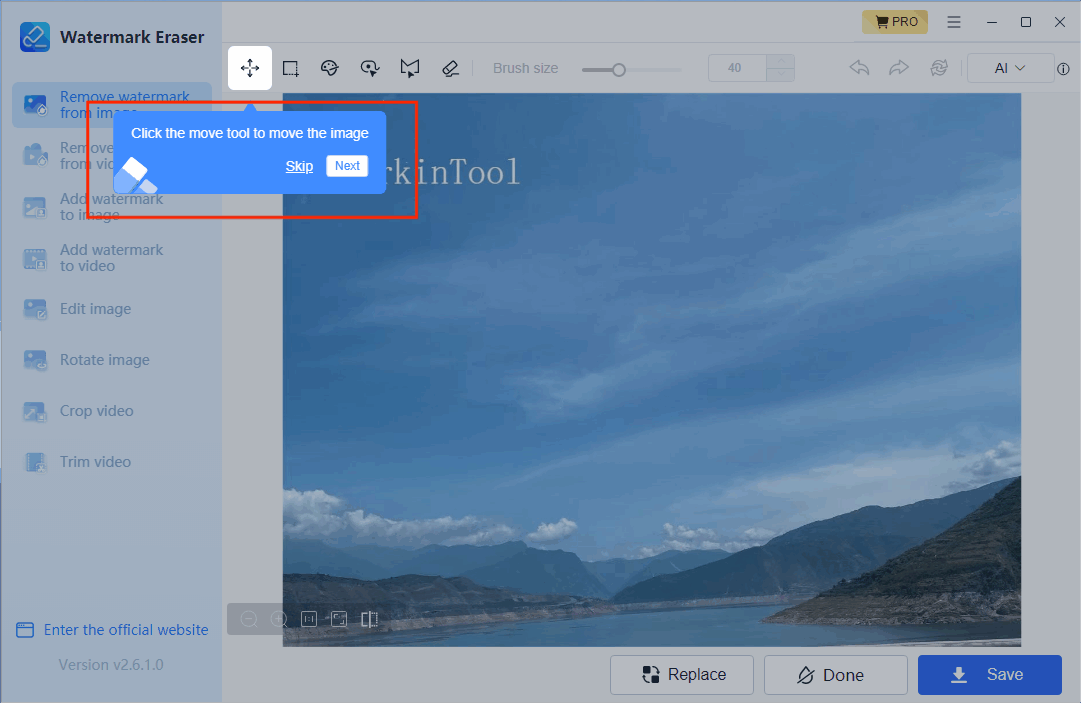Increase the brush size with up stepper
Image resolution: width=1081 pixels, height=703 pixels.
780,61
